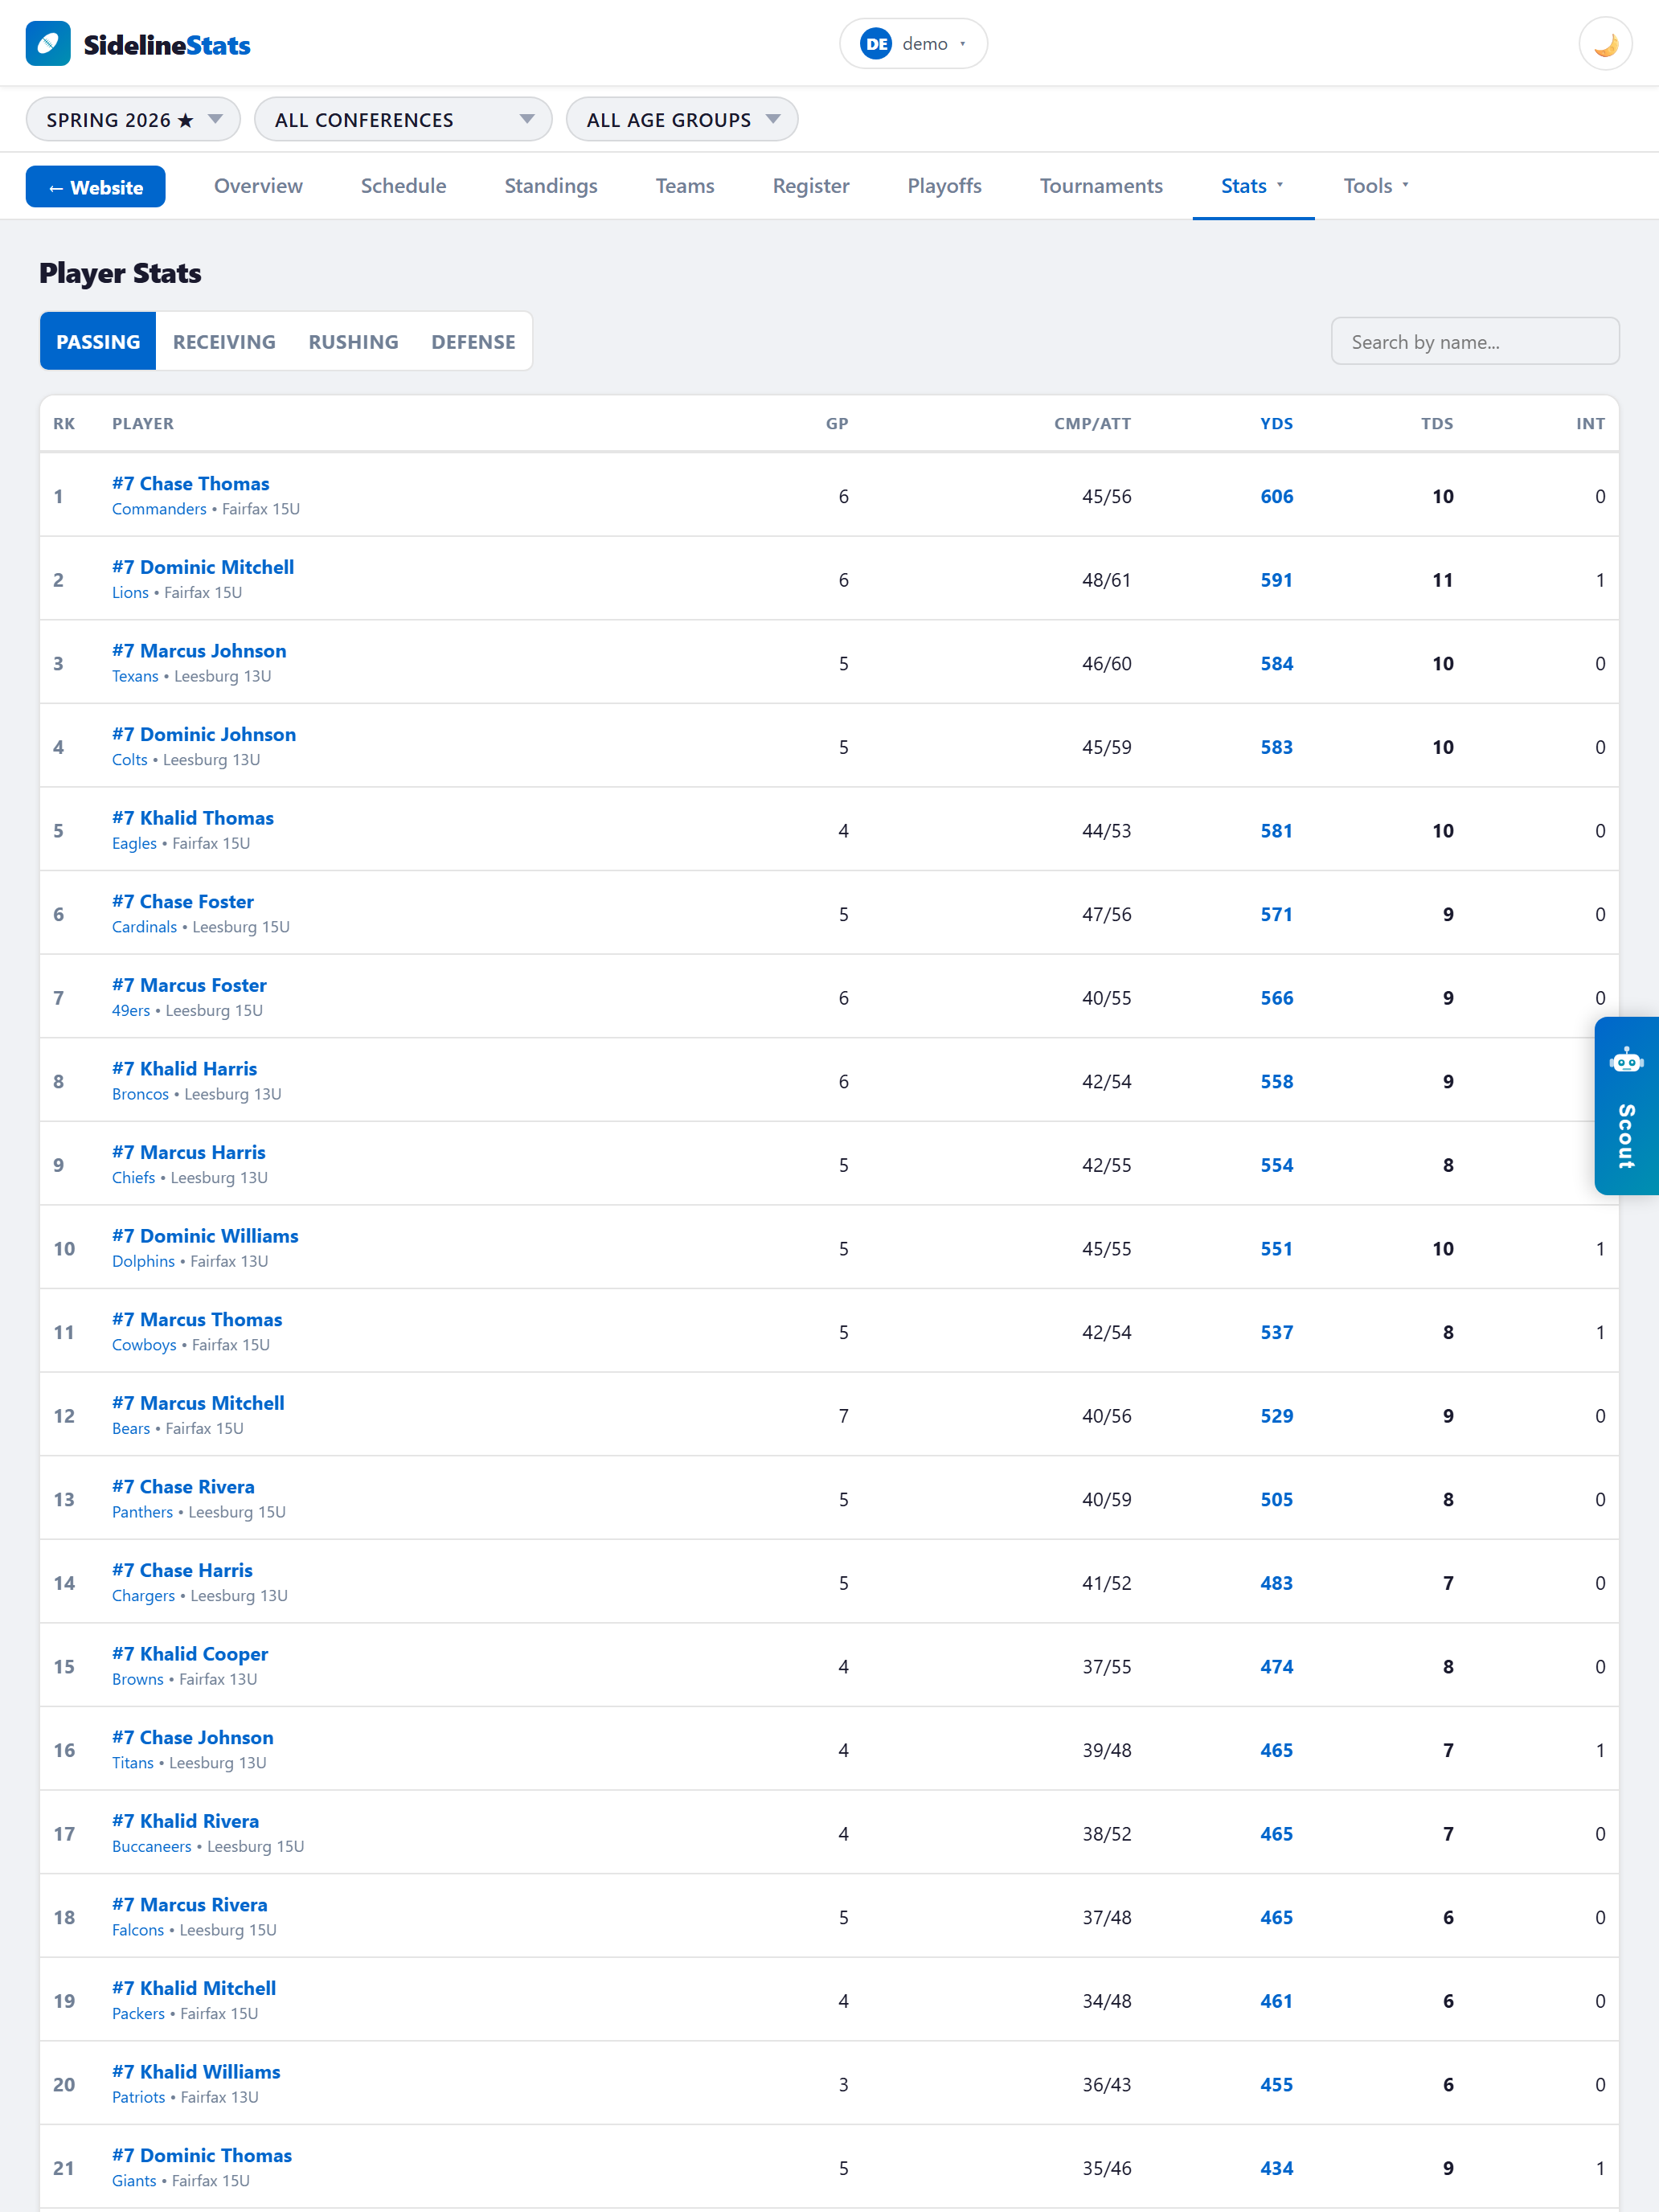Open the Cowboys team link
This screenshot has height=2212, width=1659.
144,1345
